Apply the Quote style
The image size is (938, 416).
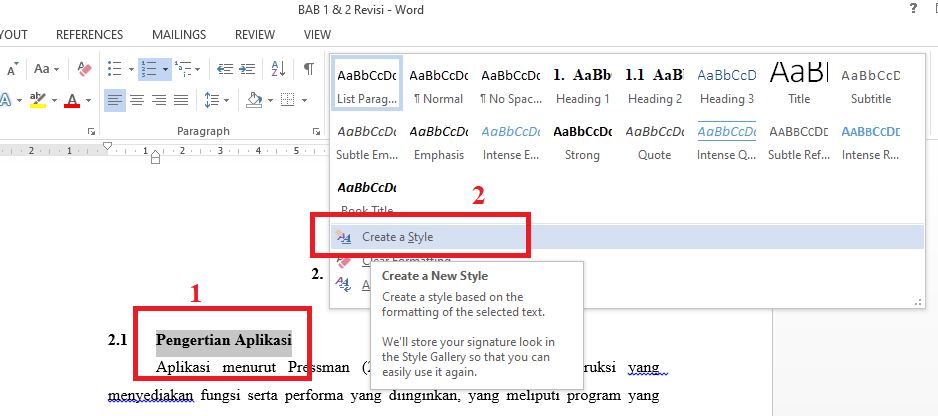654,141
